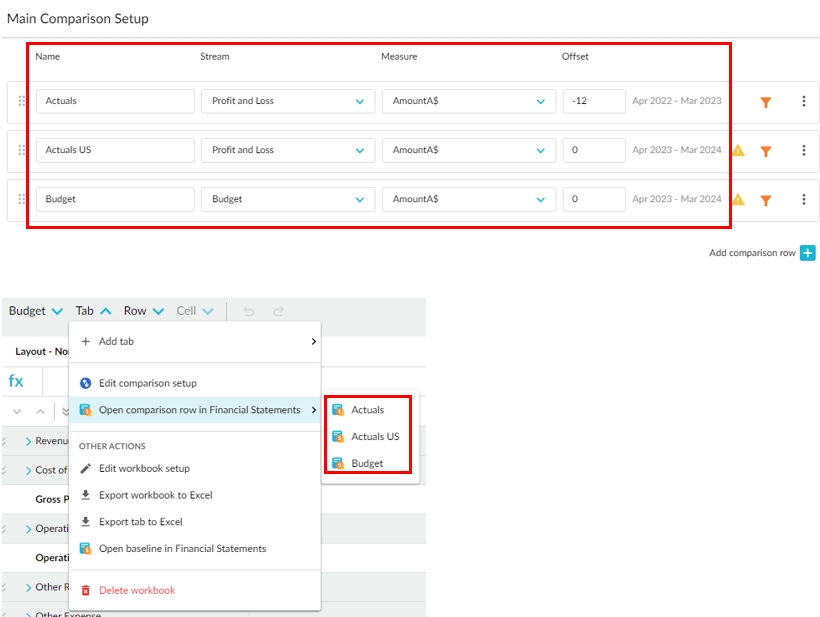
Task: Click Delete workbook option
Action: pos(136,590)
